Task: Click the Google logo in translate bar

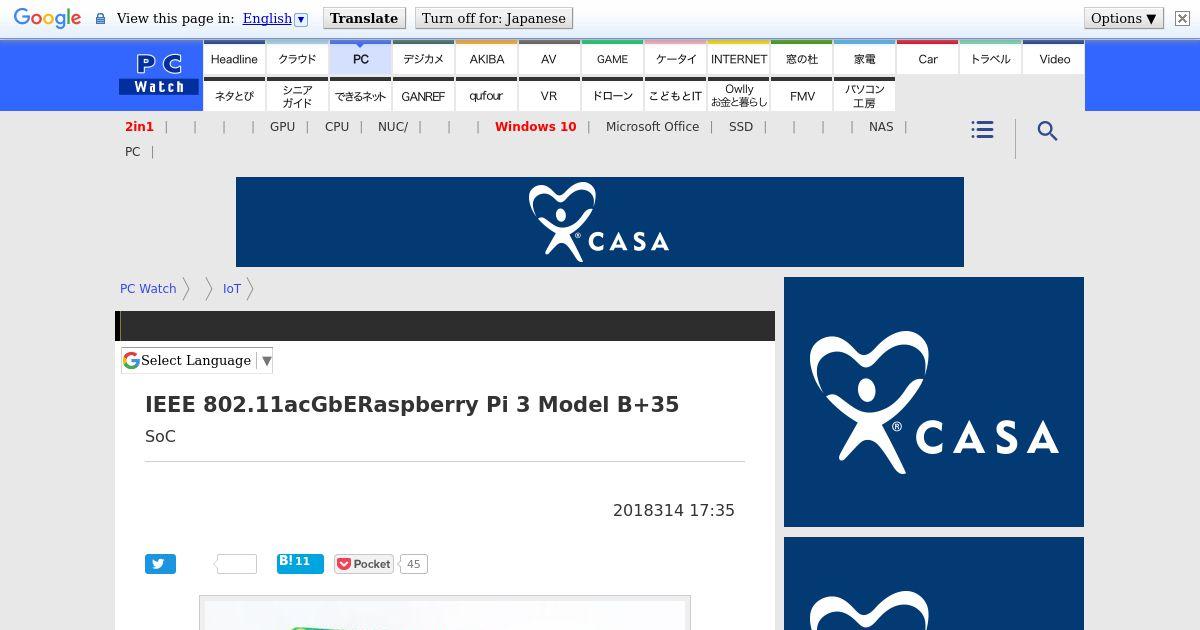Action: click(47, 18)
